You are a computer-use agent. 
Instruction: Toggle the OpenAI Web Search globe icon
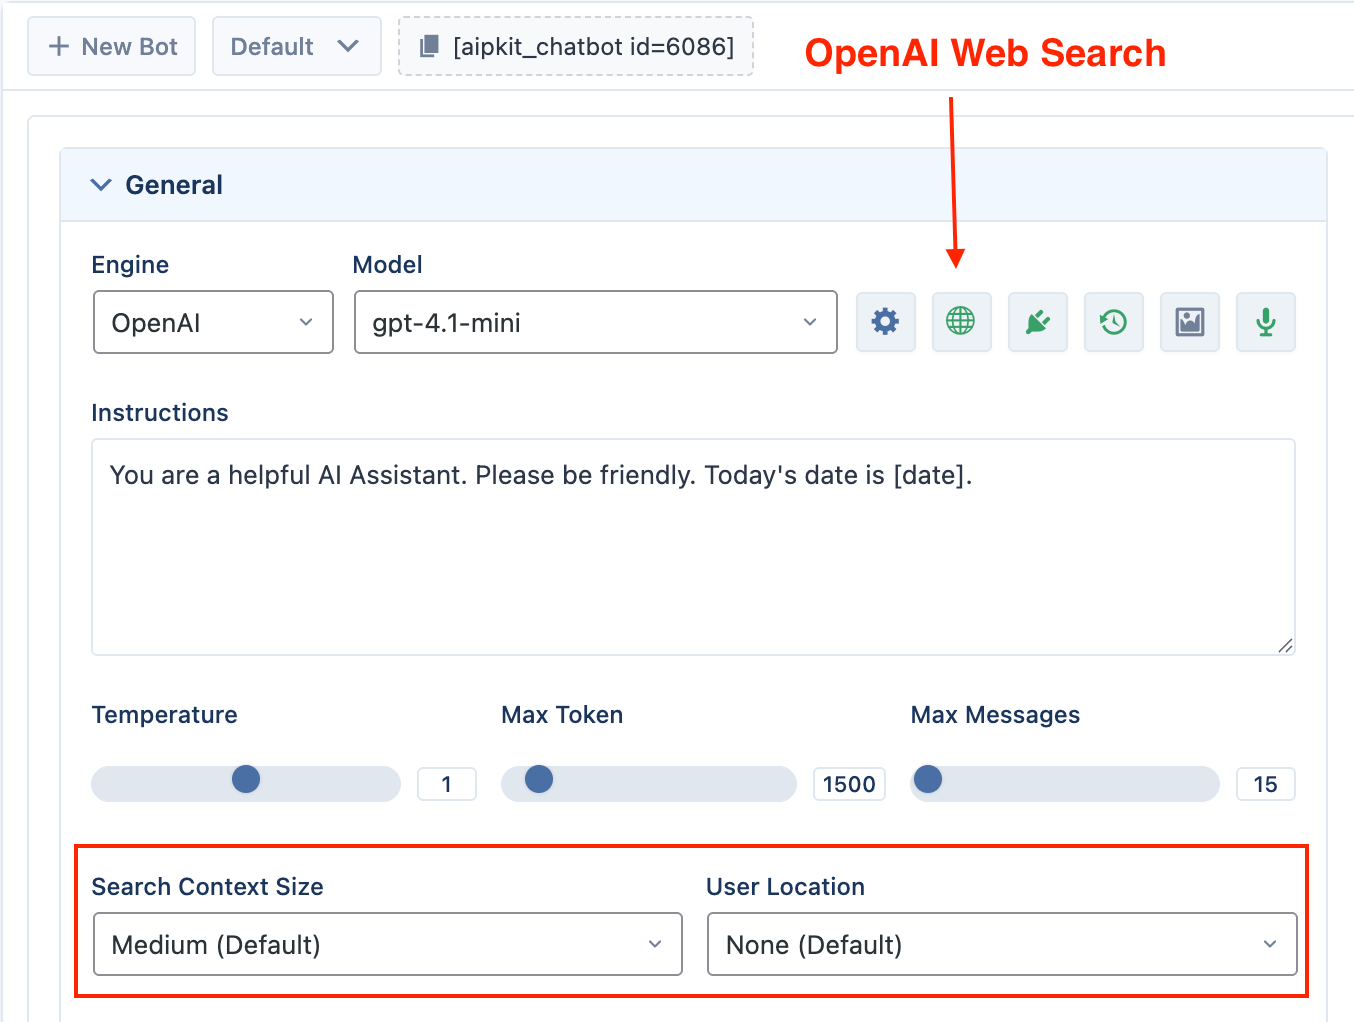tap(962, 322)
